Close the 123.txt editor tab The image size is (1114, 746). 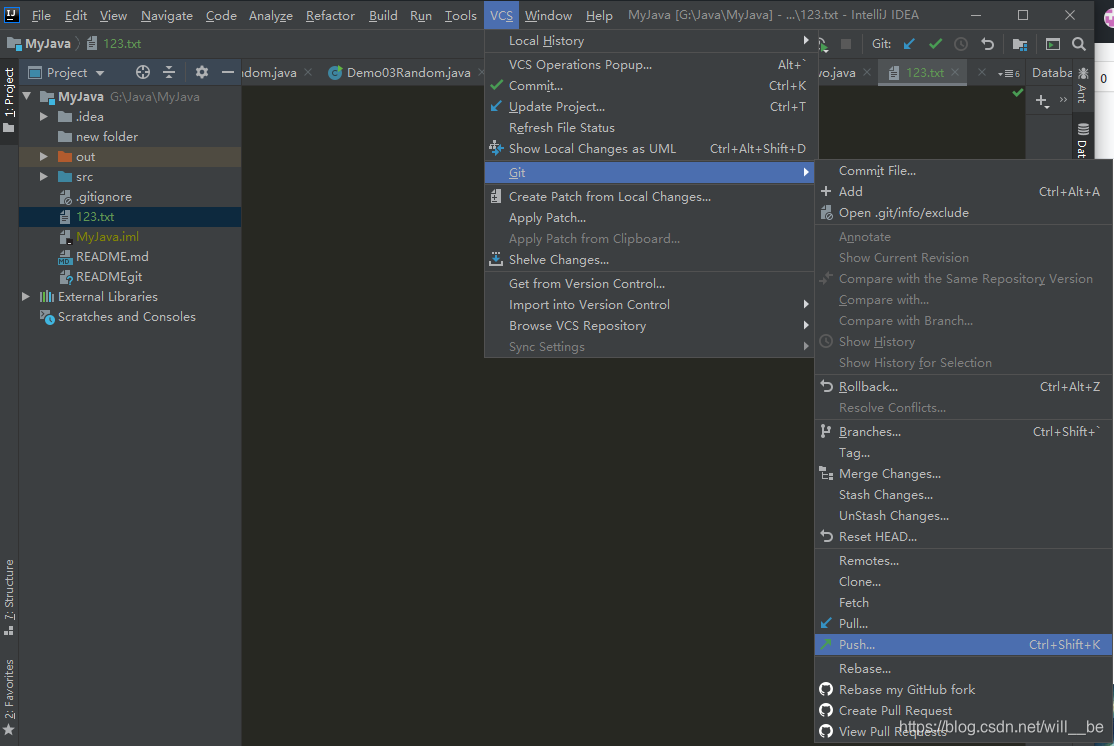955,72
